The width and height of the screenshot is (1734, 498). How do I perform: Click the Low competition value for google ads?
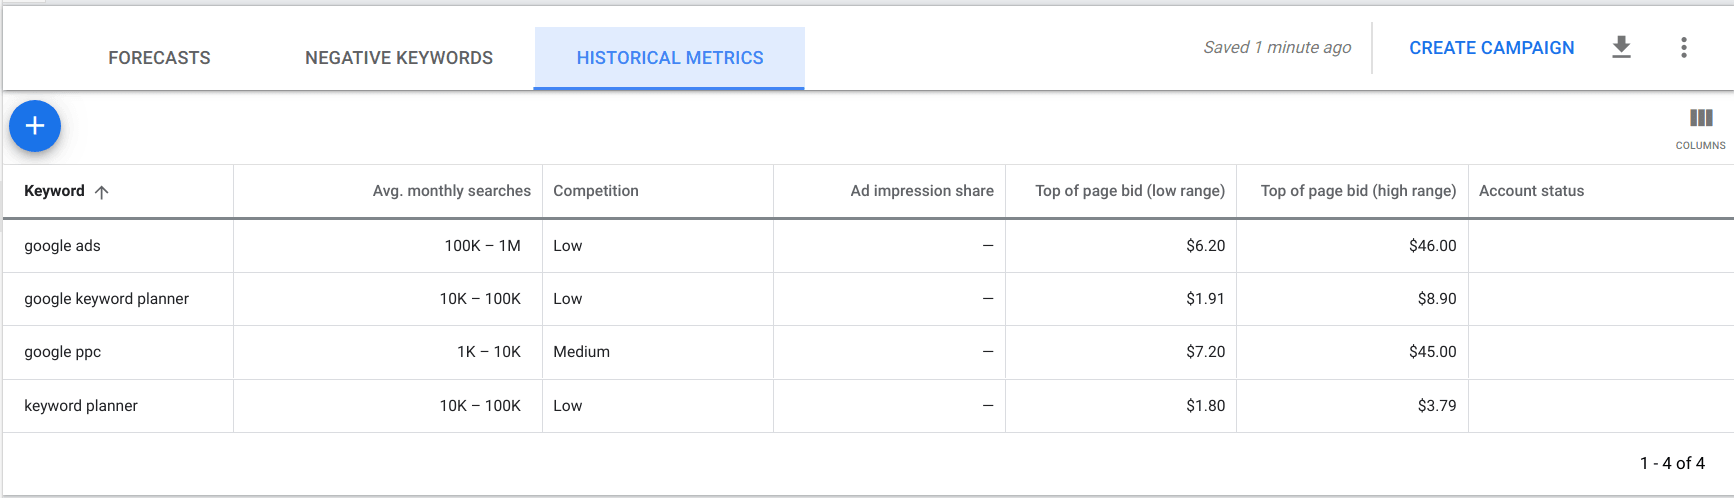tap(567, 246)
